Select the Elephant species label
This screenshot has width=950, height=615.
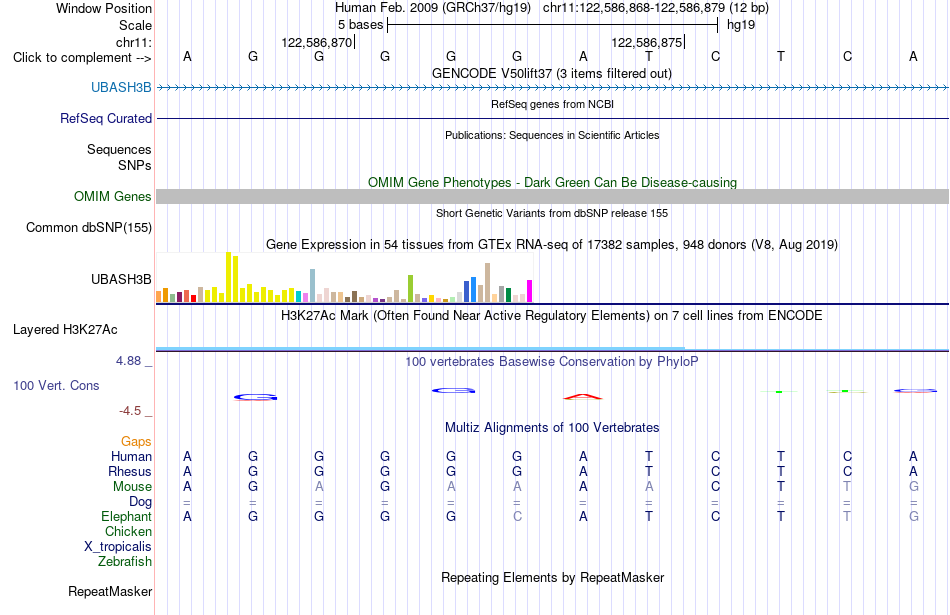pos(127,516)
